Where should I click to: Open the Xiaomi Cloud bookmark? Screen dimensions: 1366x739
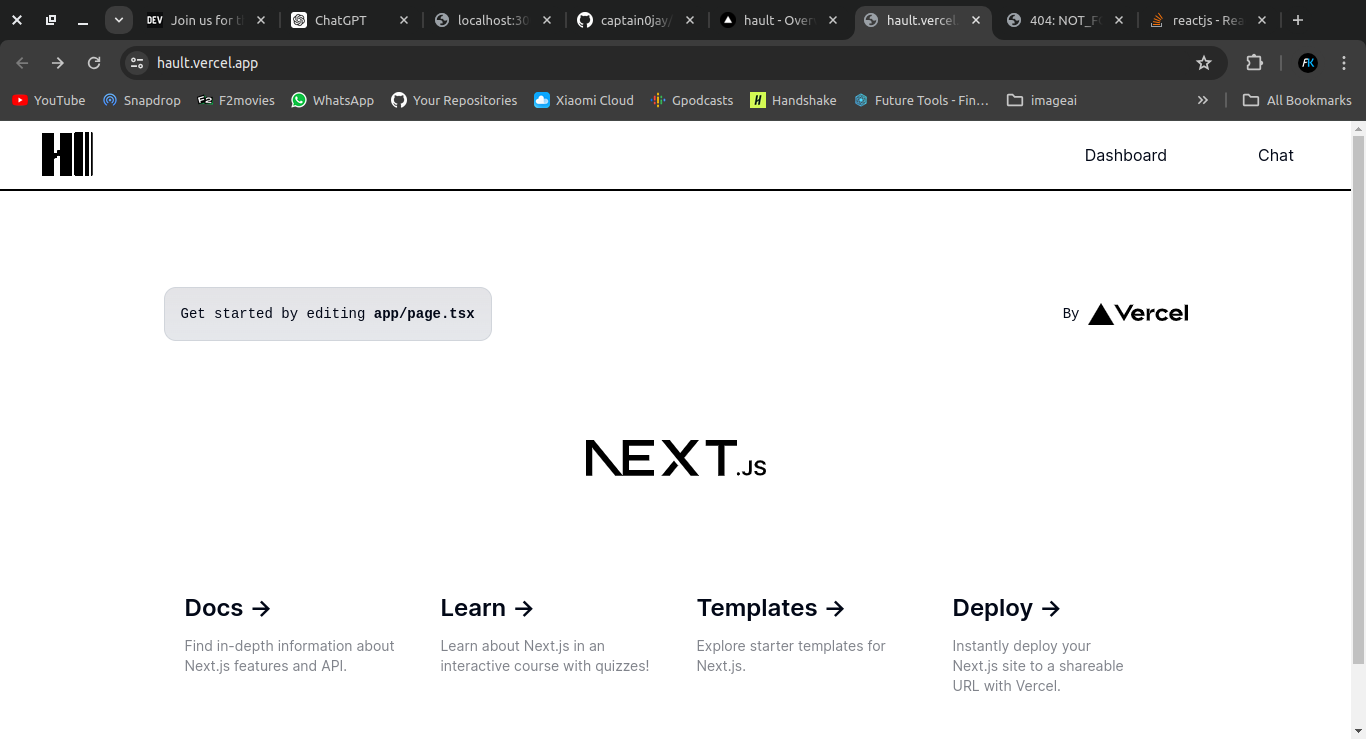pos(583,100)
